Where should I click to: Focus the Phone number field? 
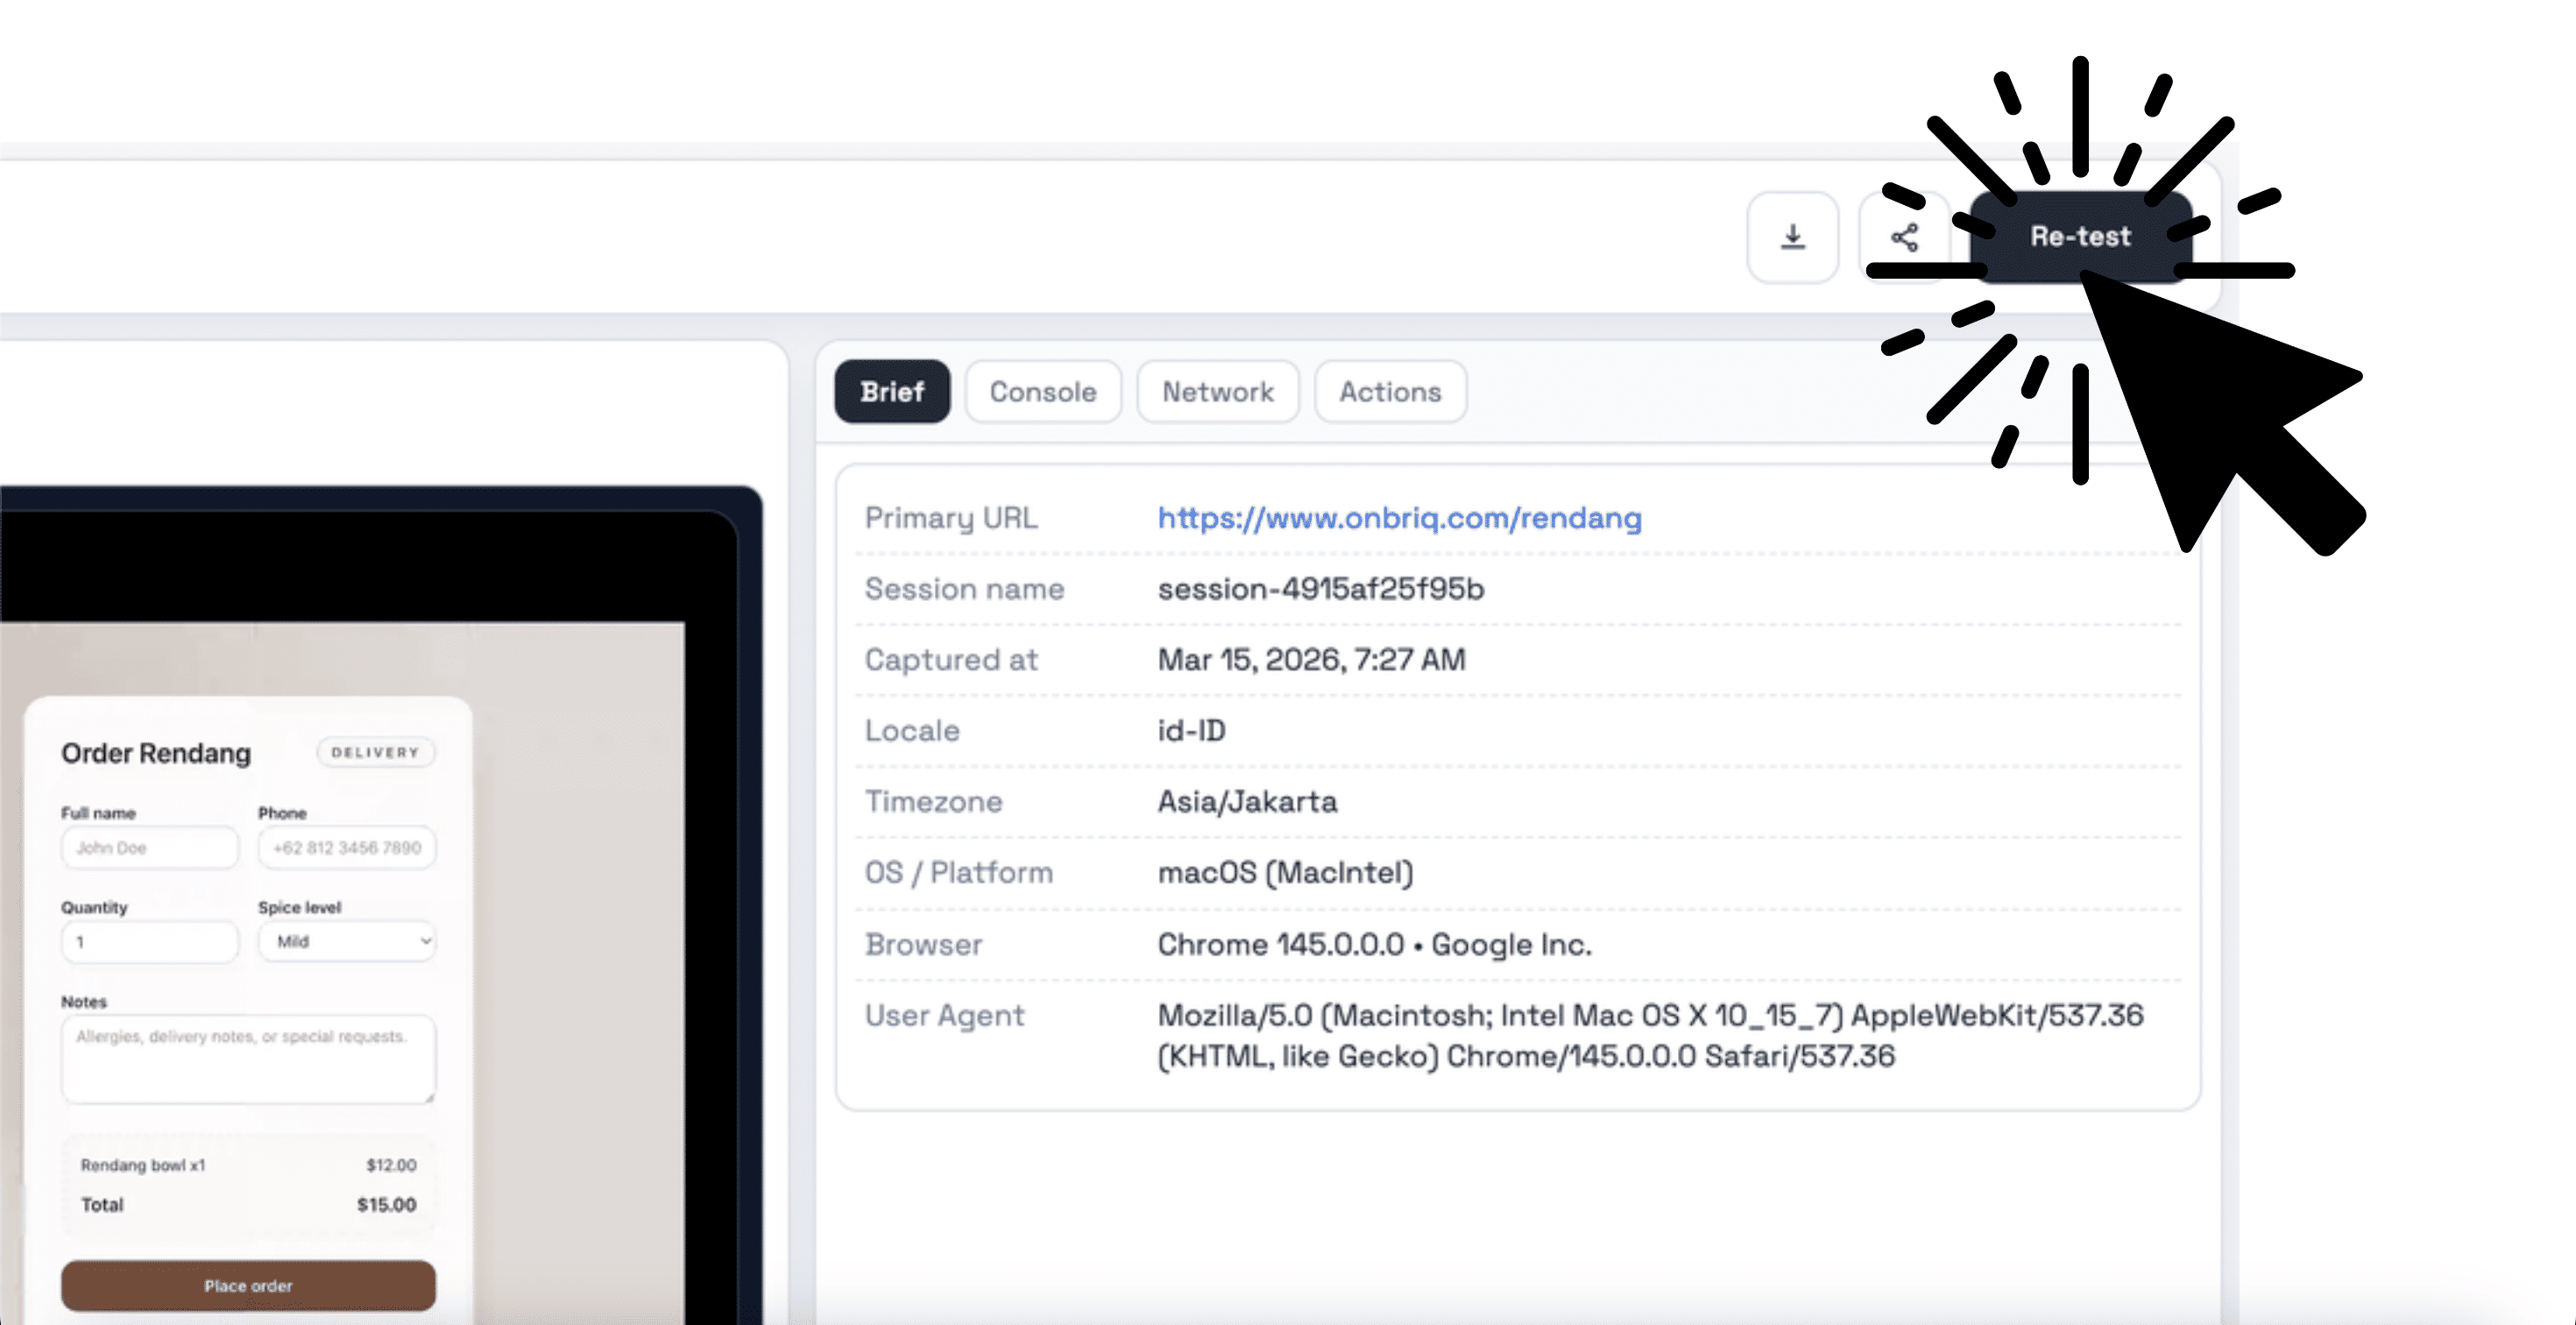pyautogui.click(x=346, y=847)
